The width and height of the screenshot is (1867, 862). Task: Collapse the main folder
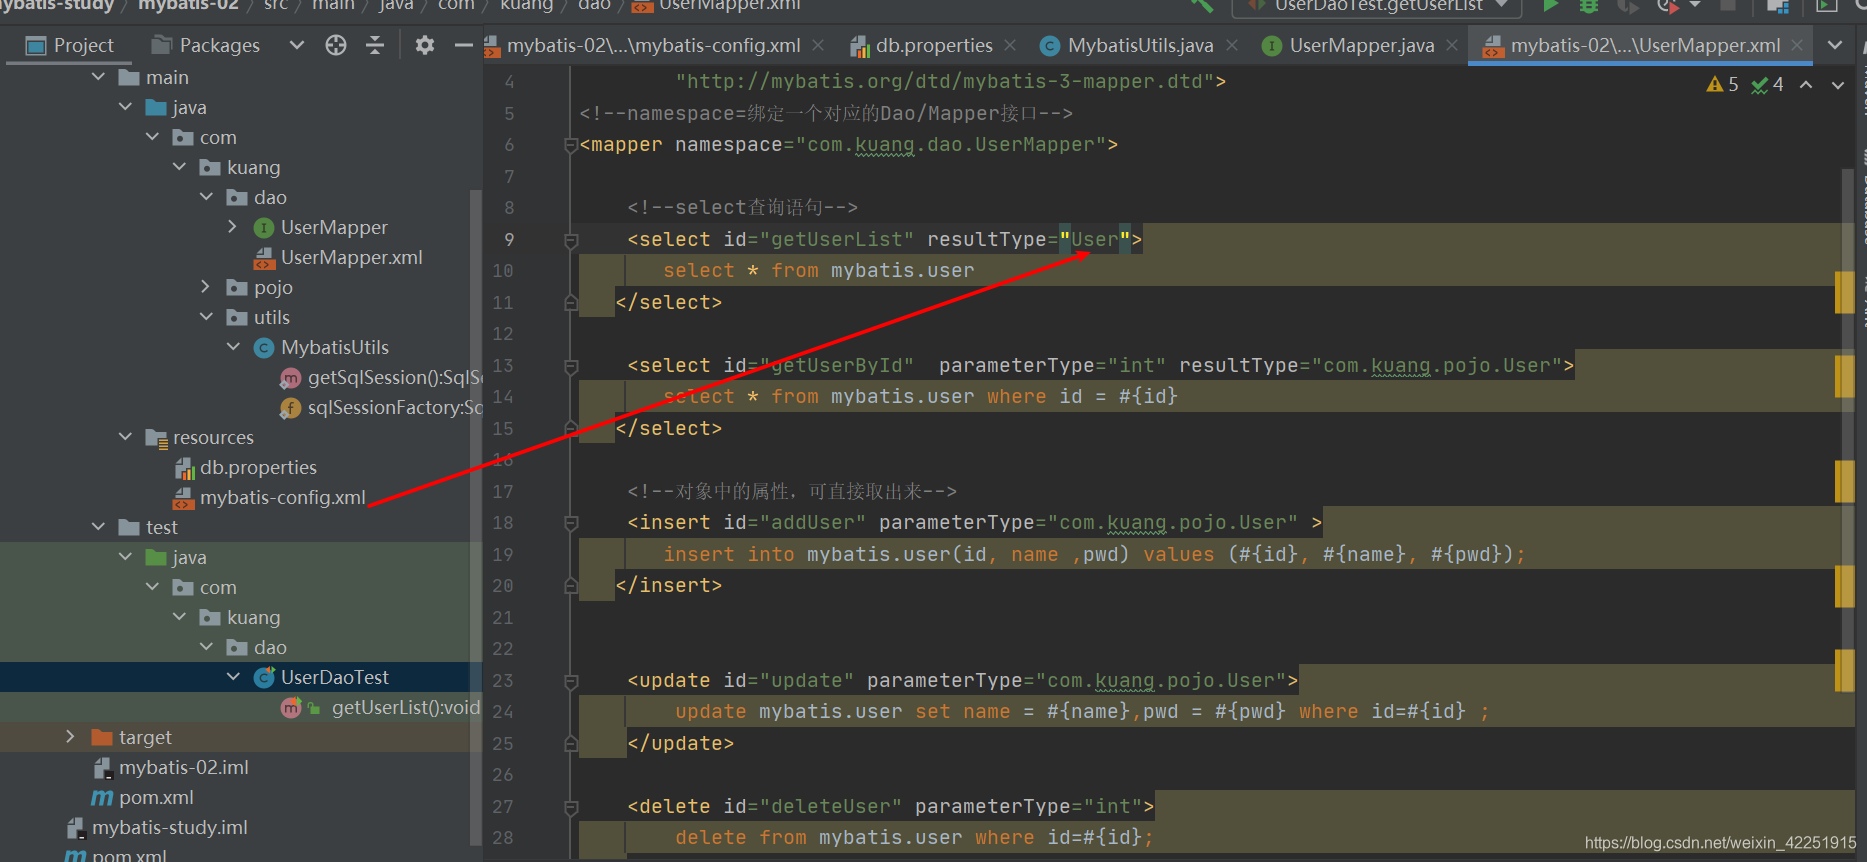(98, 77)
